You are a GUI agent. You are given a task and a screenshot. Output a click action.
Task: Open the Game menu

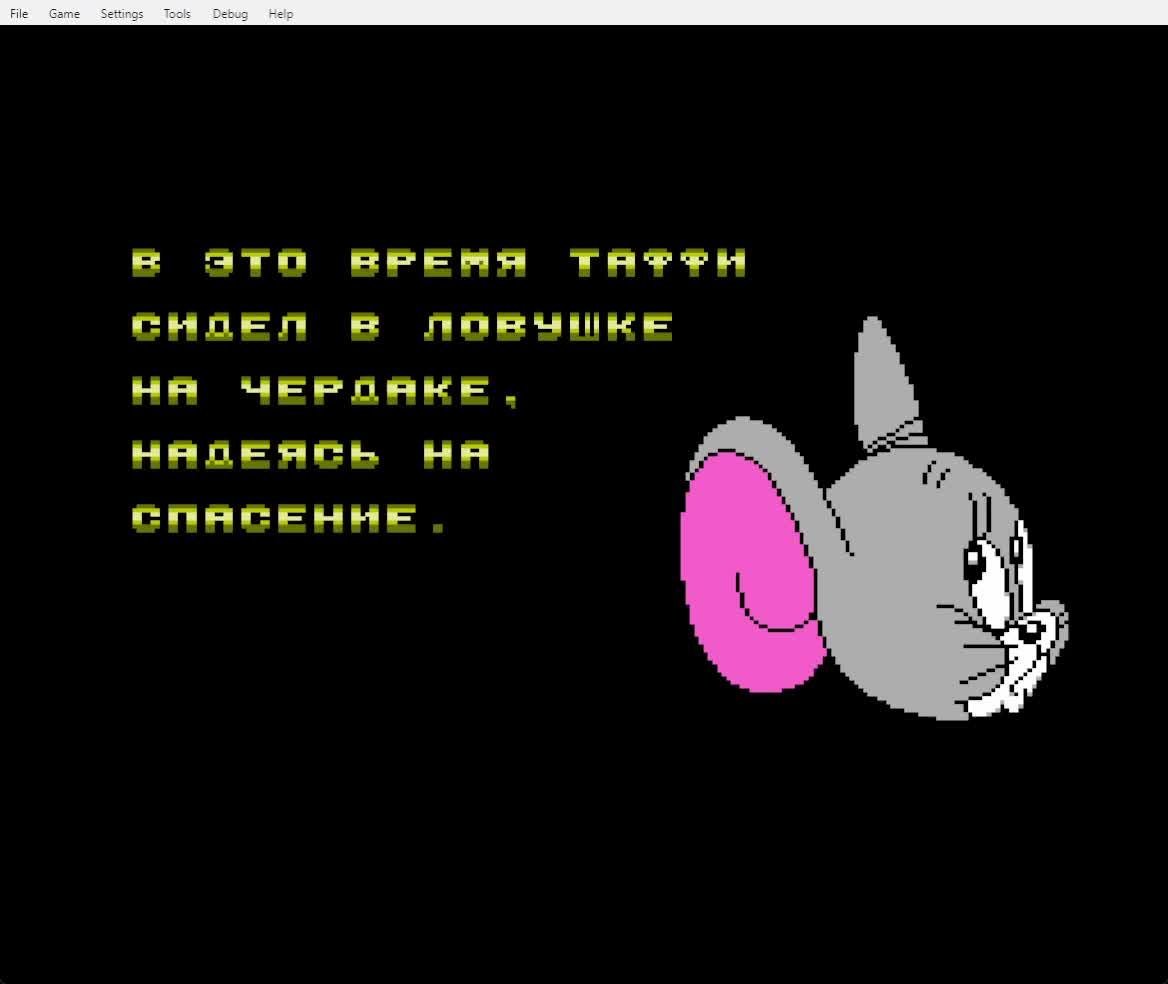64,13
